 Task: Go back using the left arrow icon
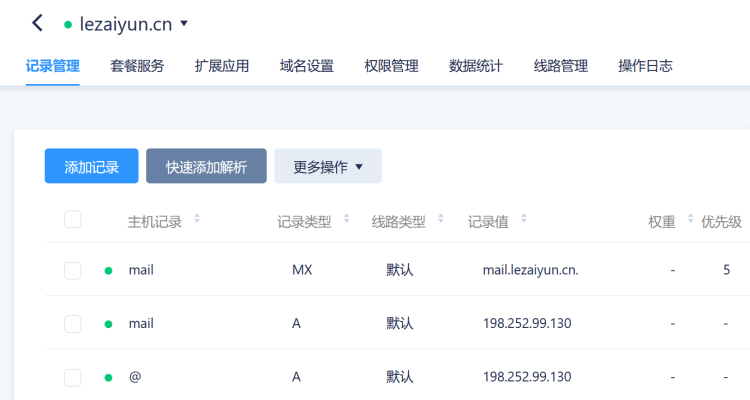click(37, 22)
